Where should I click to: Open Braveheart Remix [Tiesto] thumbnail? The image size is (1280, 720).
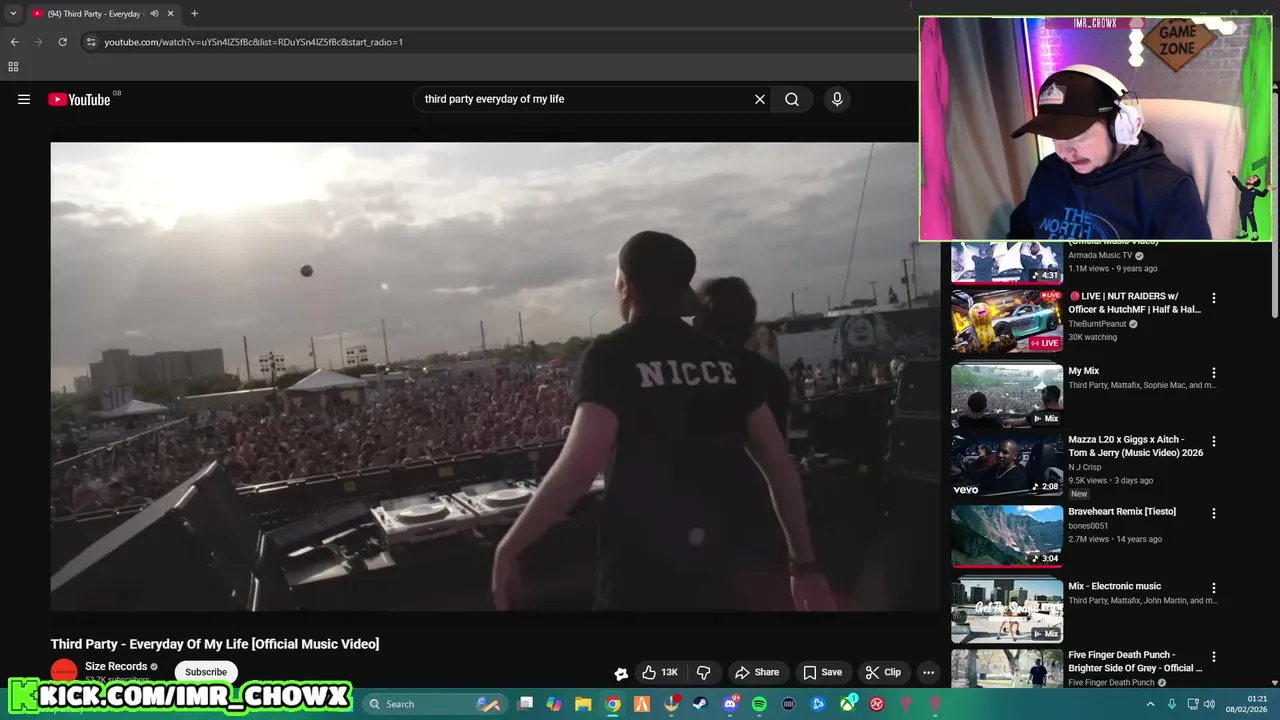click(x=1006, y=536)
